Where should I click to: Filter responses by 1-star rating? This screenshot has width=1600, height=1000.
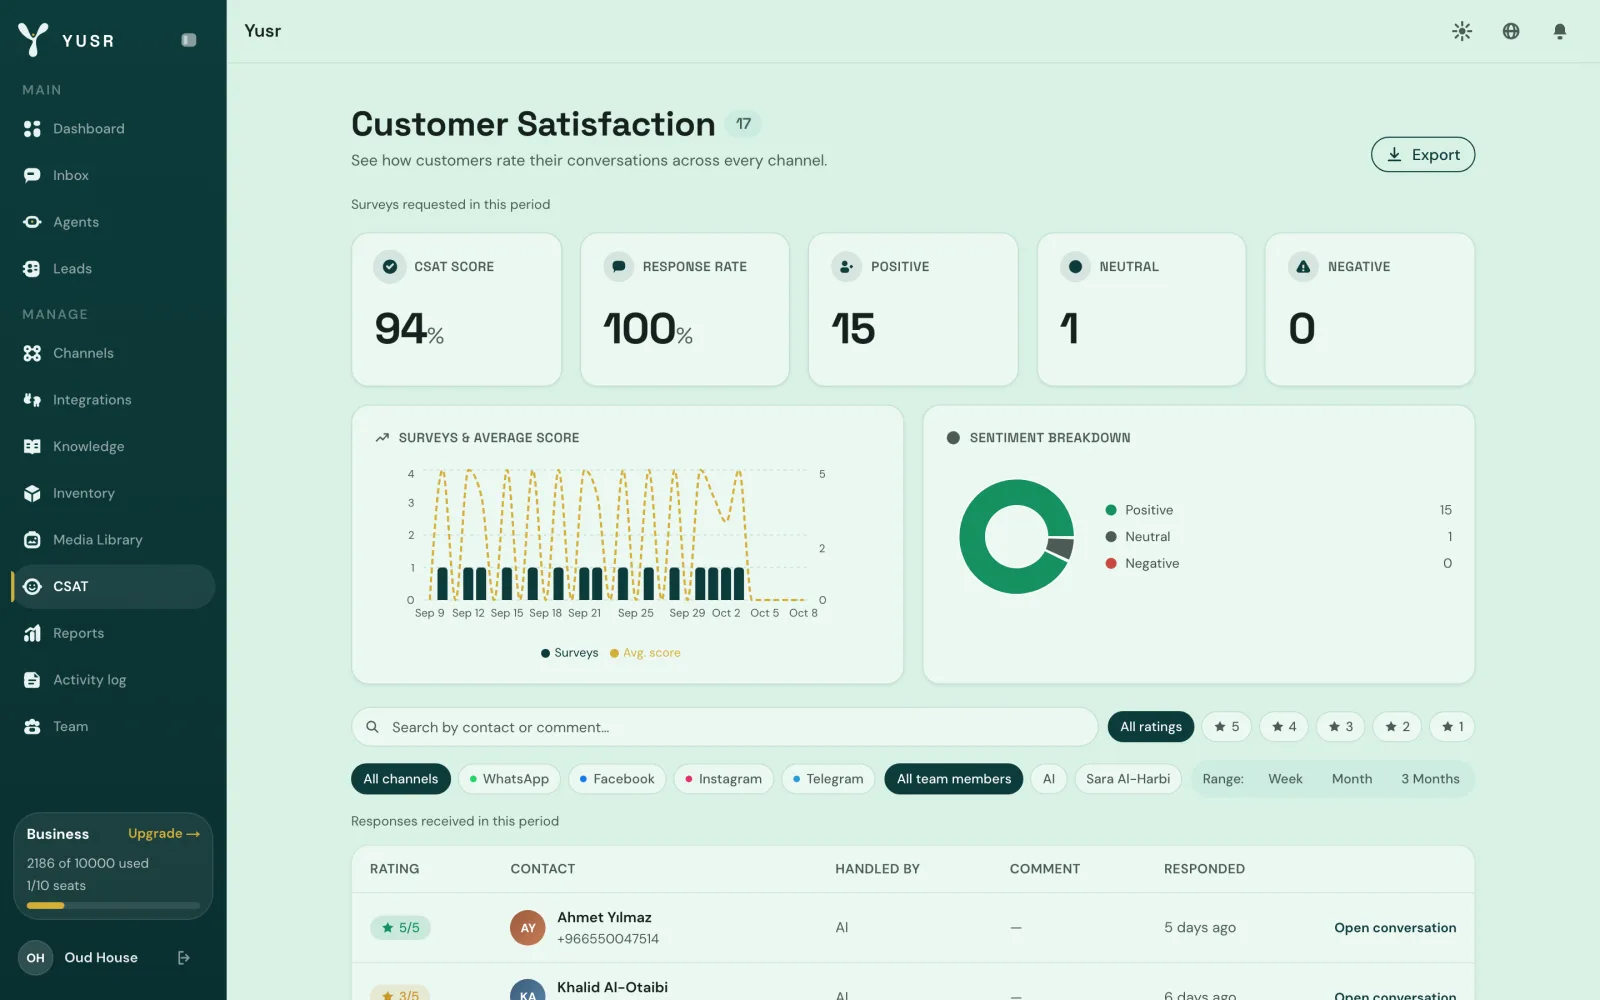pos(1452,727)
